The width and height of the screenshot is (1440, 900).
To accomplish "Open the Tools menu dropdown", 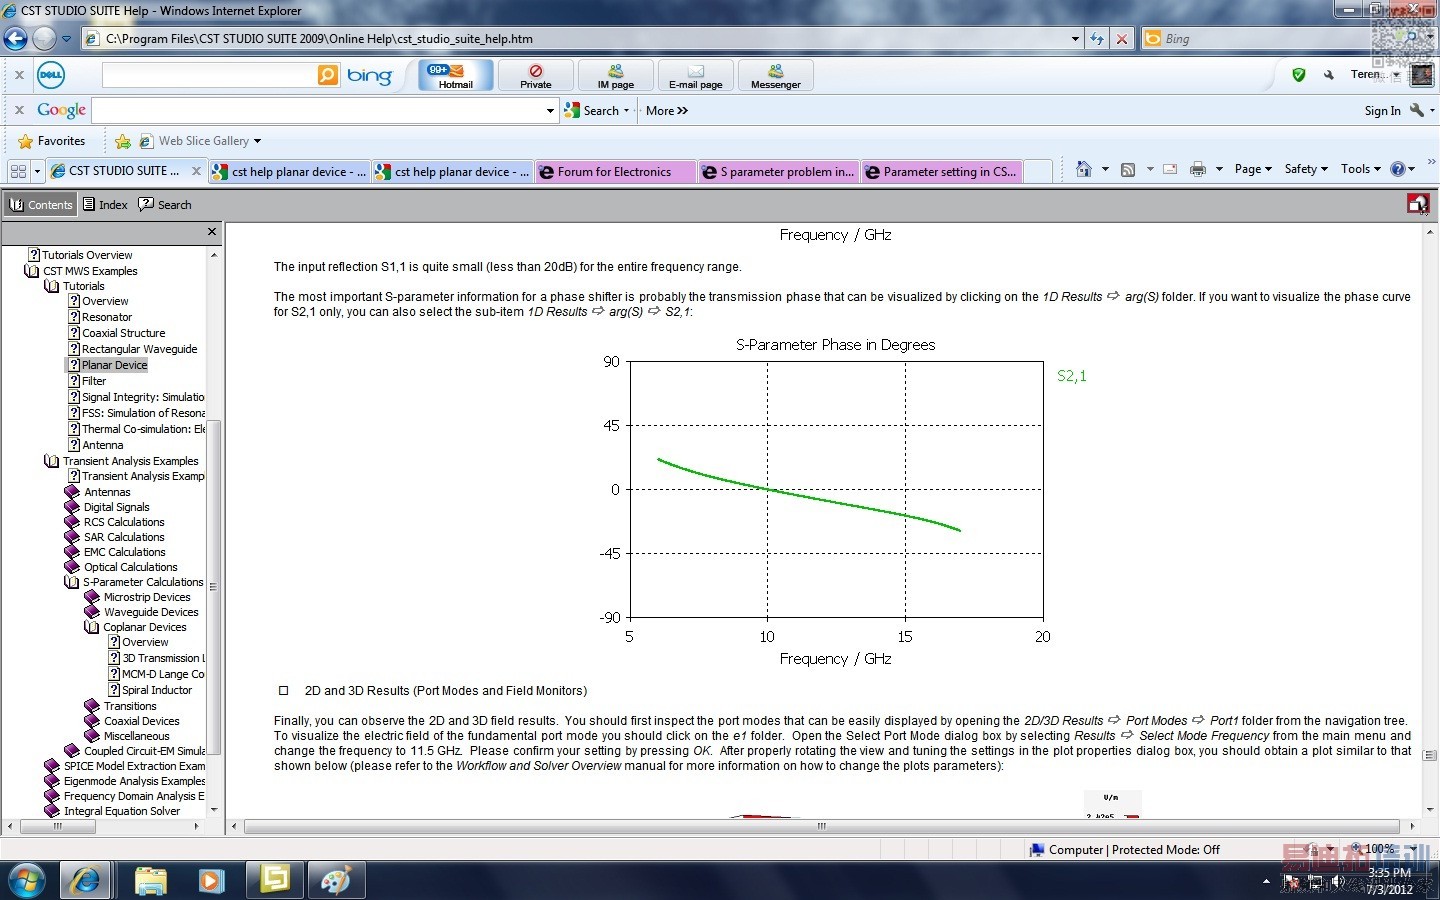I will coord(1361,169).
